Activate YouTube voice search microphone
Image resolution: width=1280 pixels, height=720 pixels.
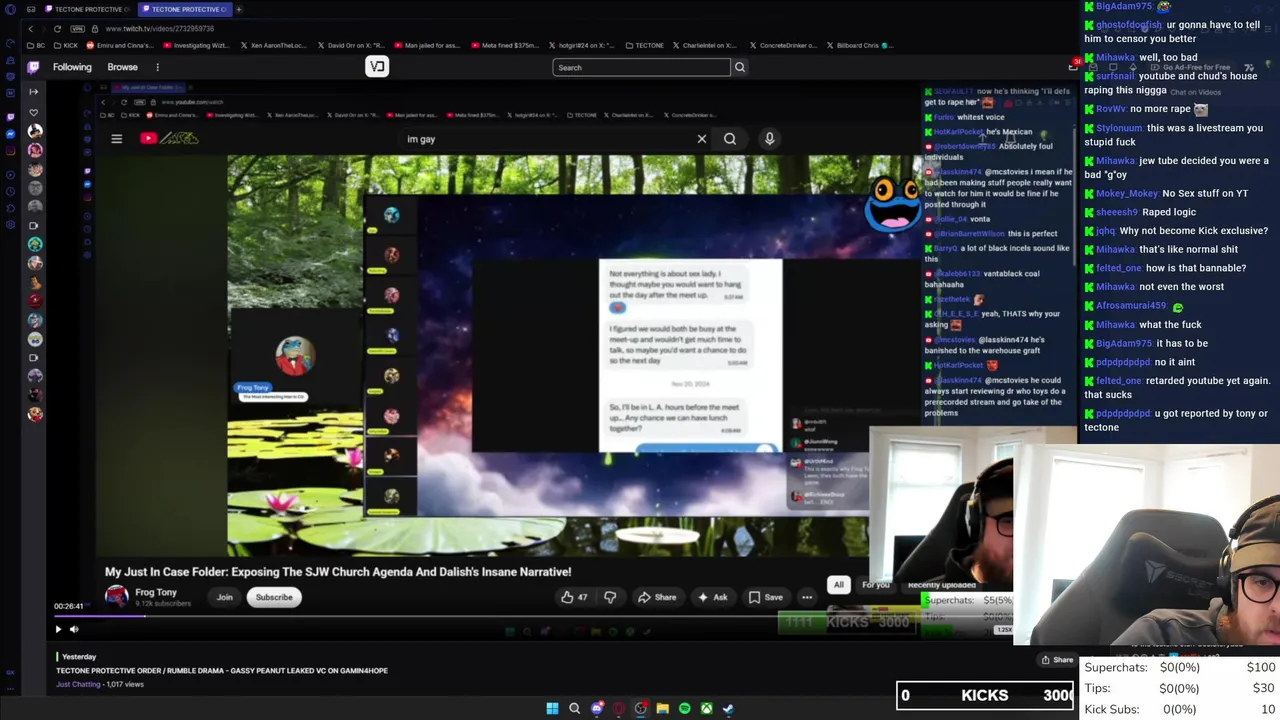coord(769,139)
